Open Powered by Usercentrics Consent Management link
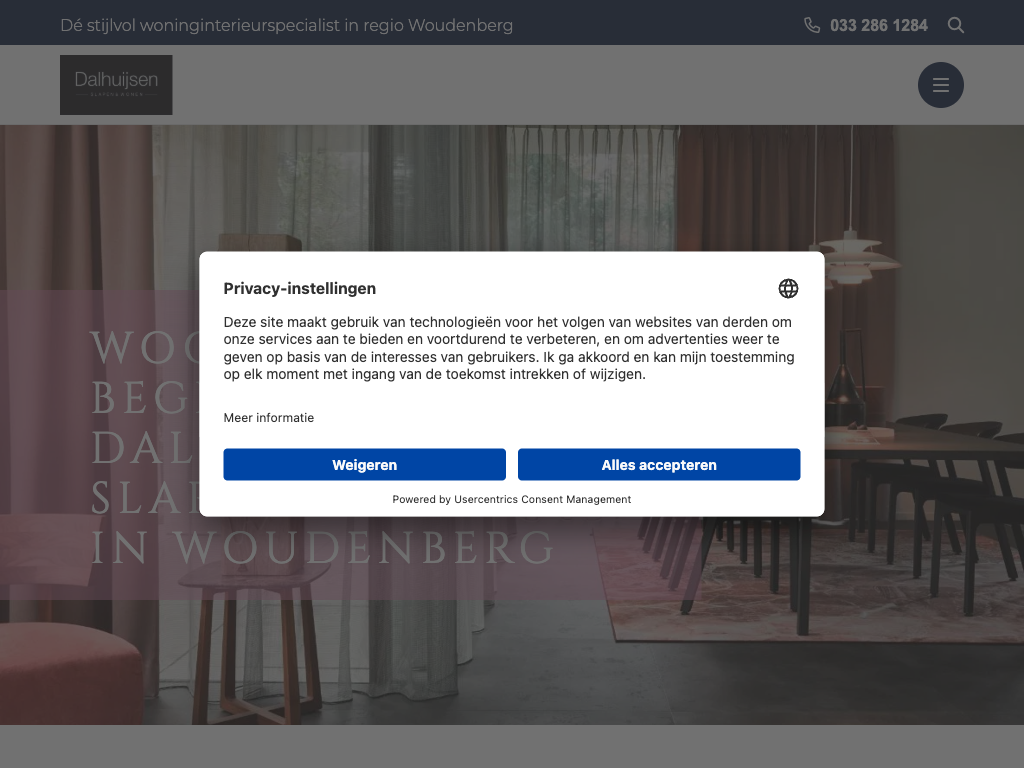Image resolution: width=1024 pixels, height=768 pixels. [x=511, y=500]
